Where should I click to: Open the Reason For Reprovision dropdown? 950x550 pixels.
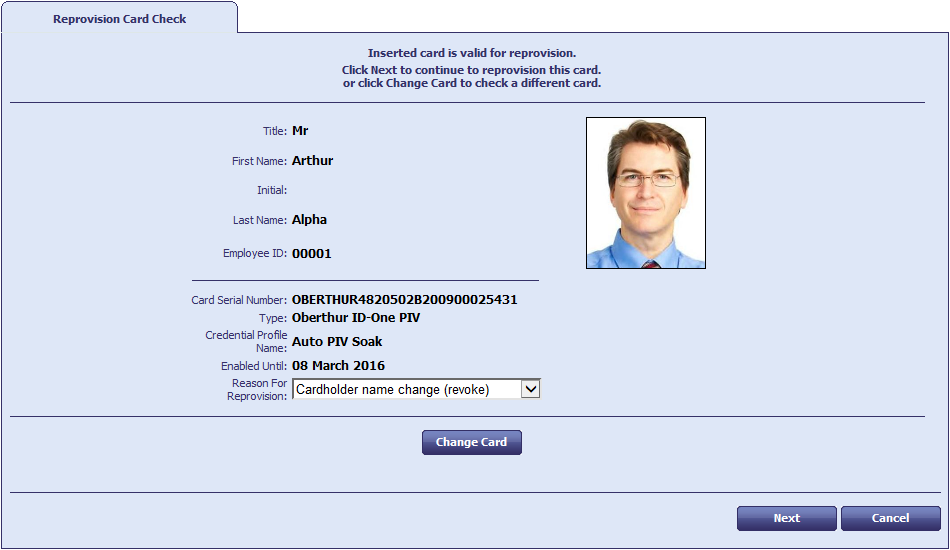(416, 389)
